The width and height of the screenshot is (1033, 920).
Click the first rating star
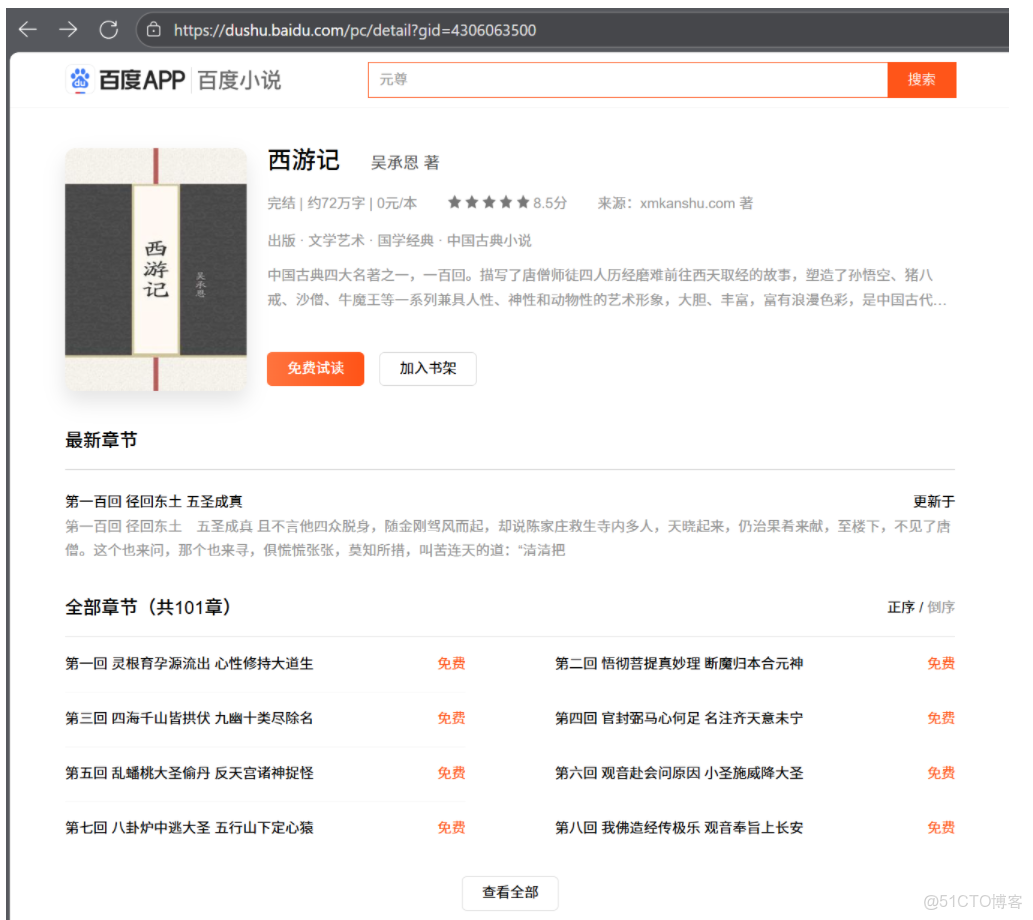click(455, 202)
